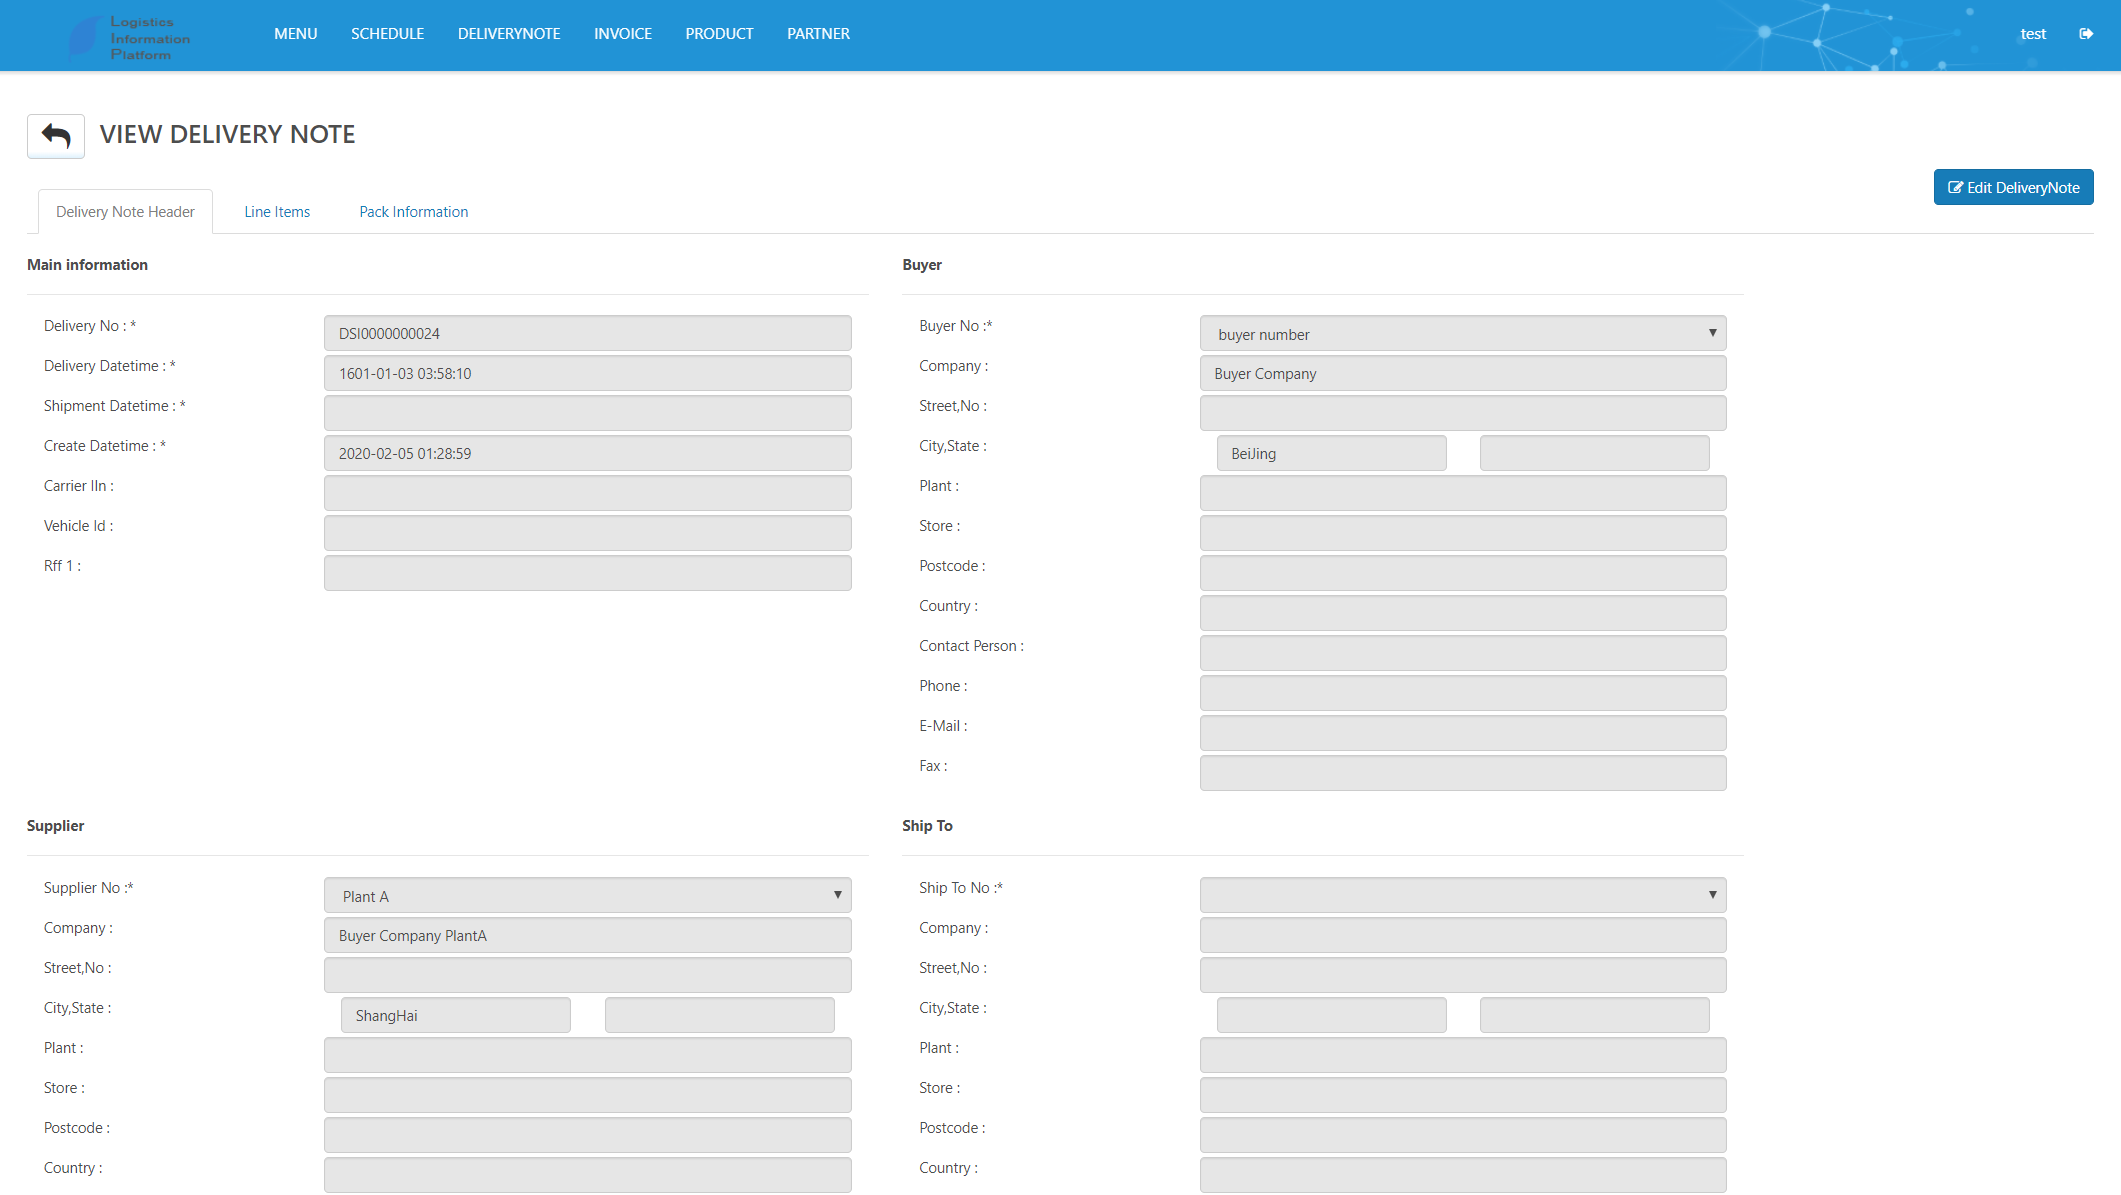This screenshot has height=1195, width=2121.
Task: Click the Vehicle Id field
Action: 588,534
